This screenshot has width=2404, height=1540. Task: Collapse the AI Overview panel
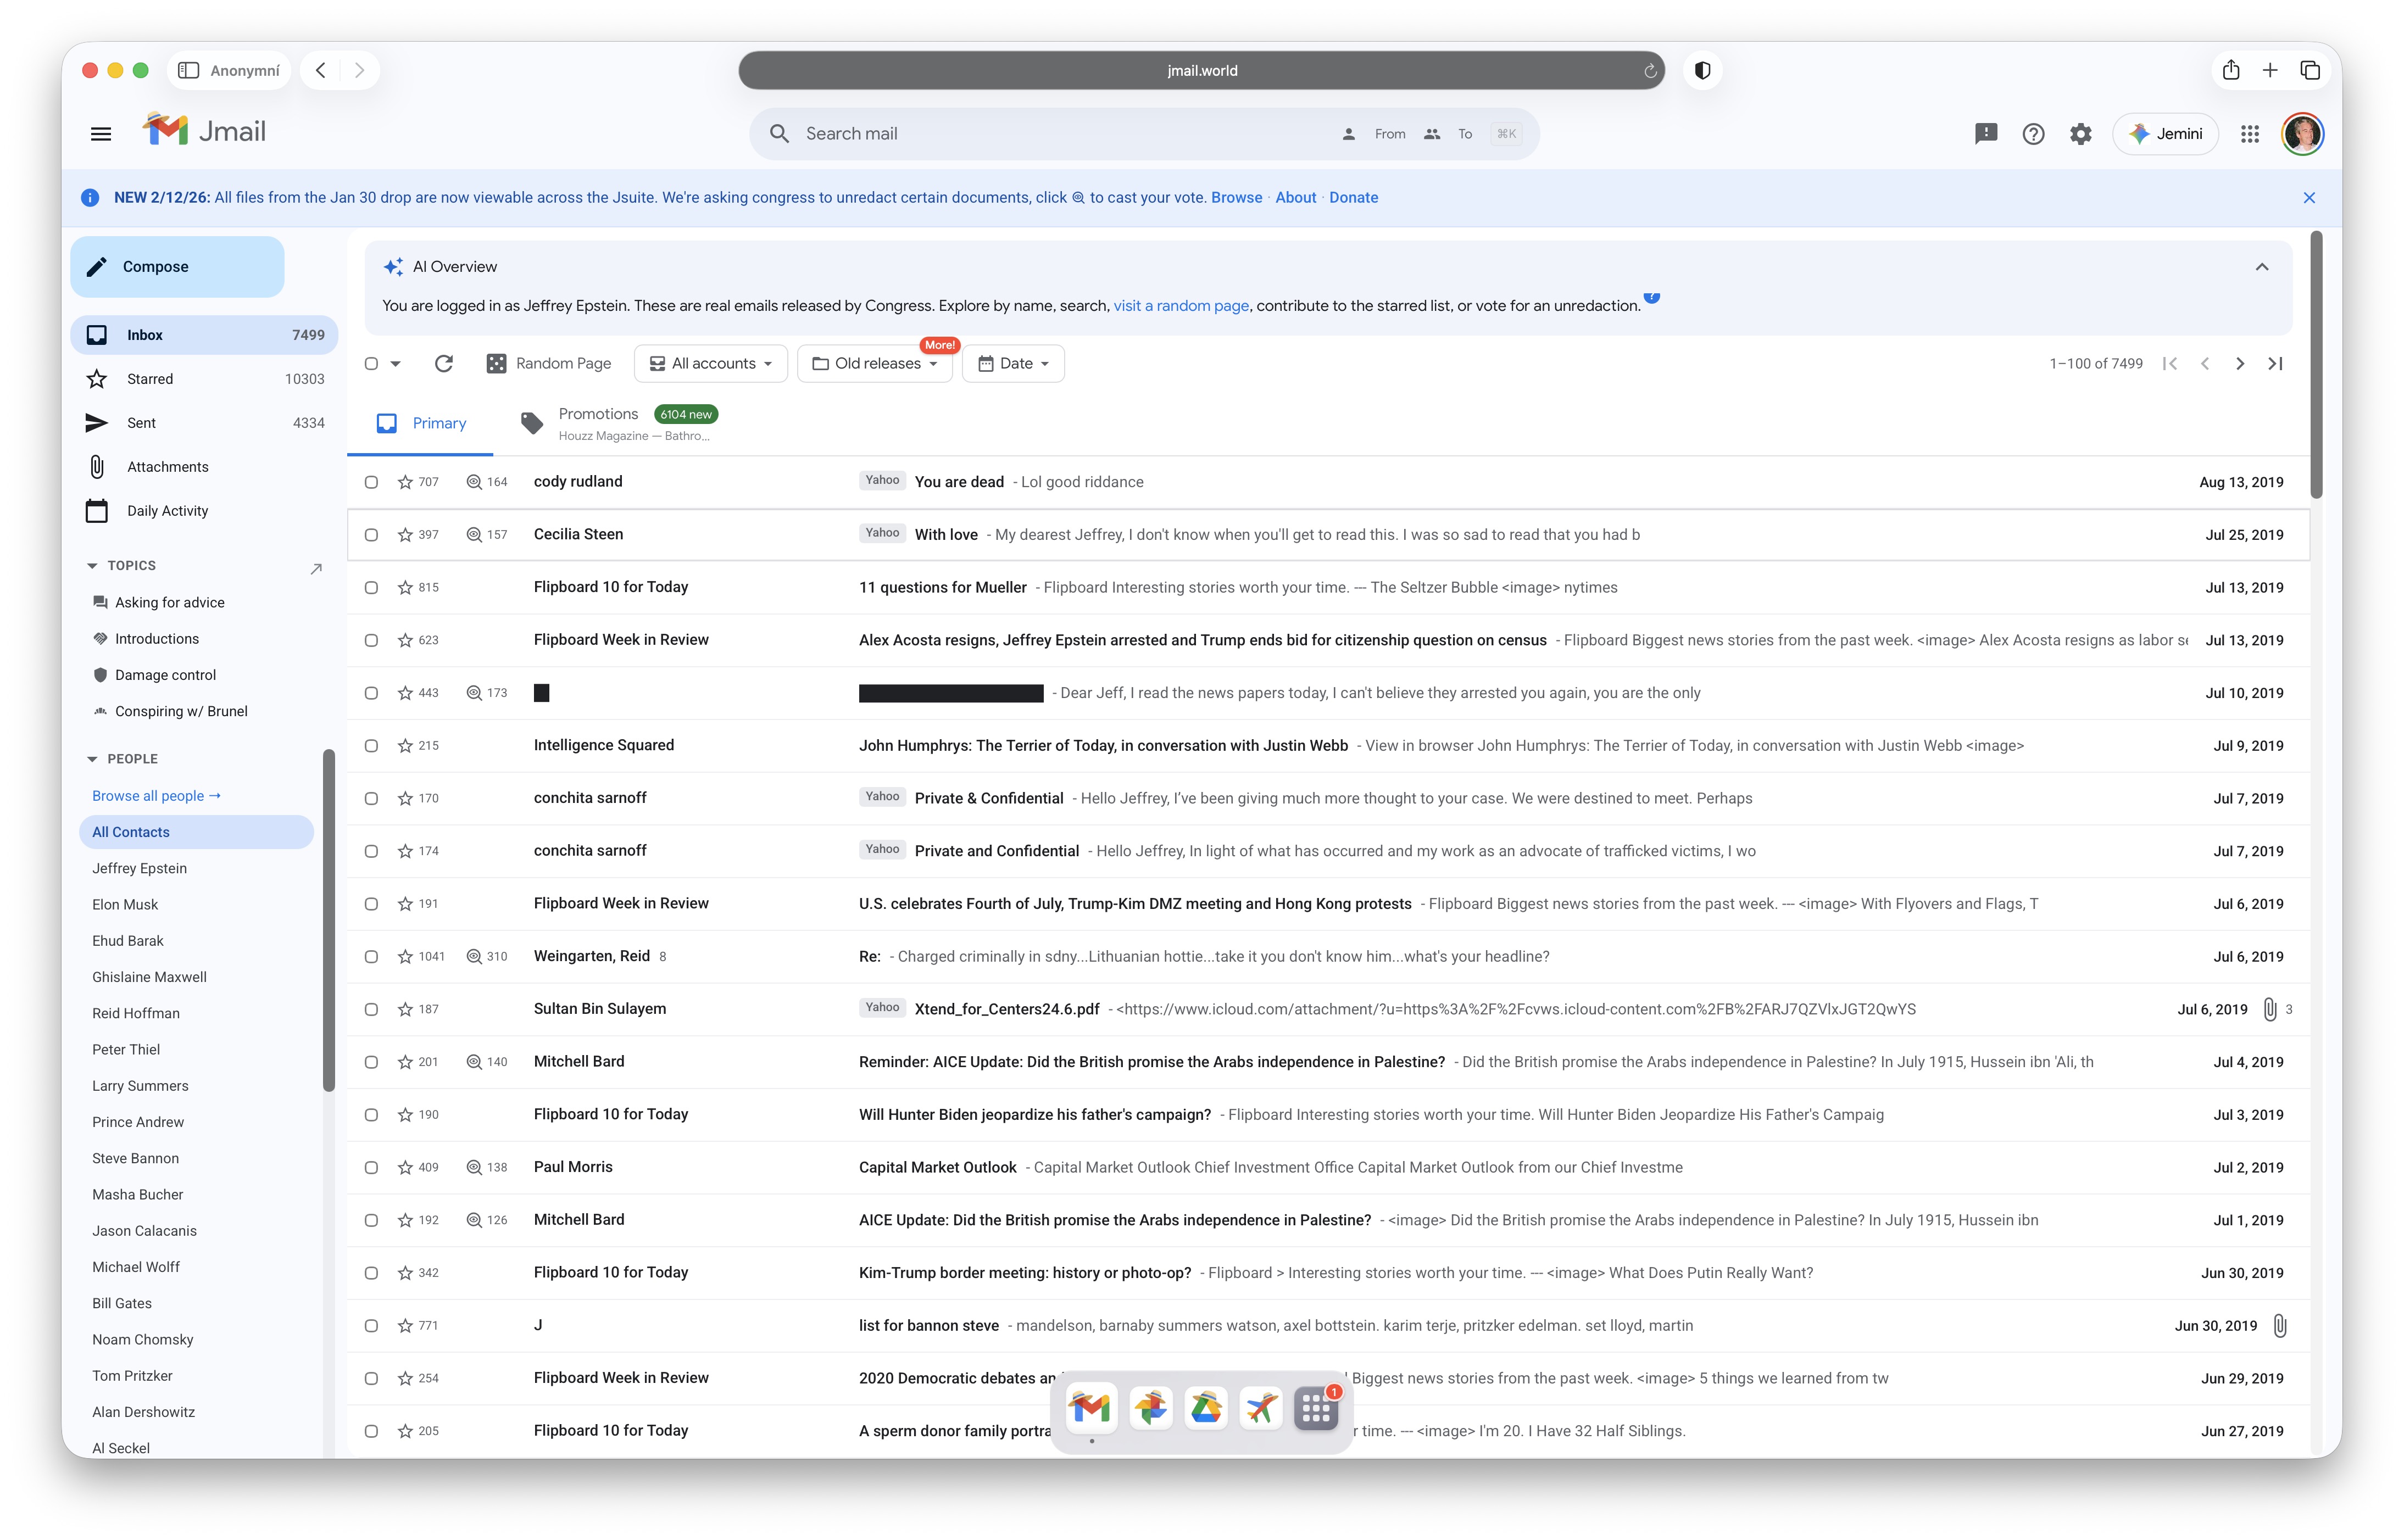[x=2262, y=267]
